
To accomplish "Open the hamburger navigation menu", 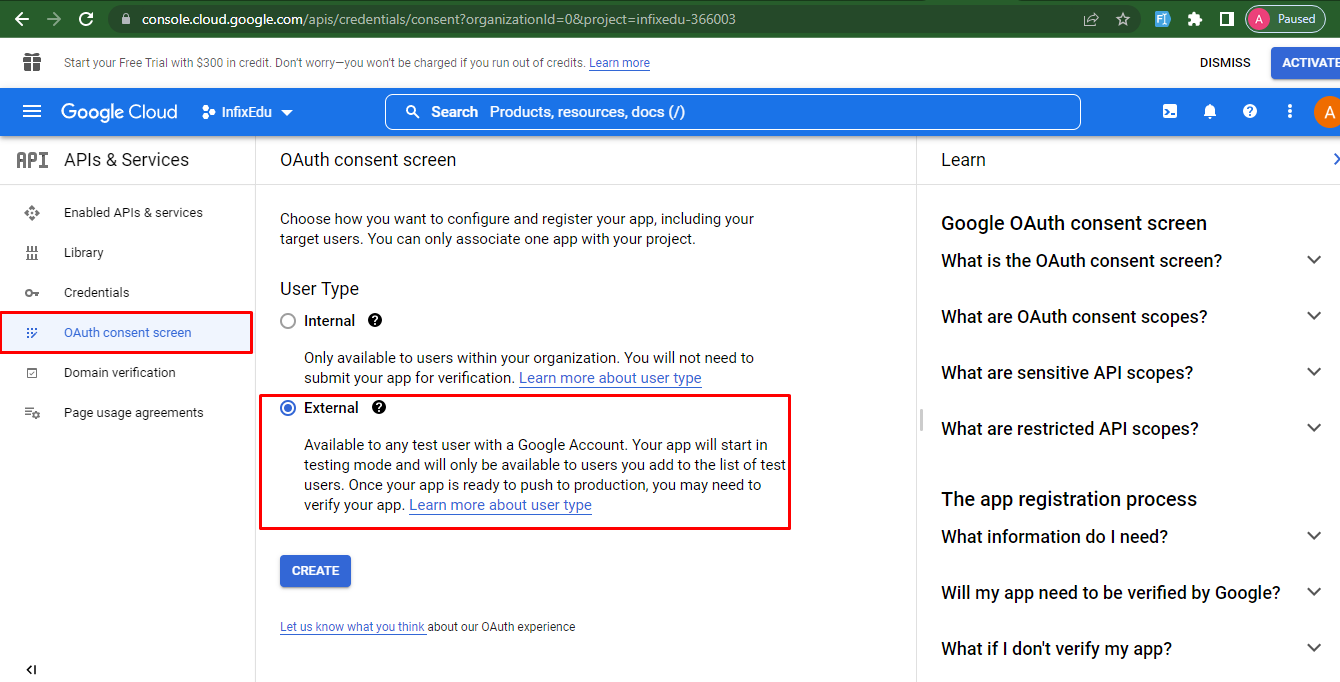I will [32, 111].
